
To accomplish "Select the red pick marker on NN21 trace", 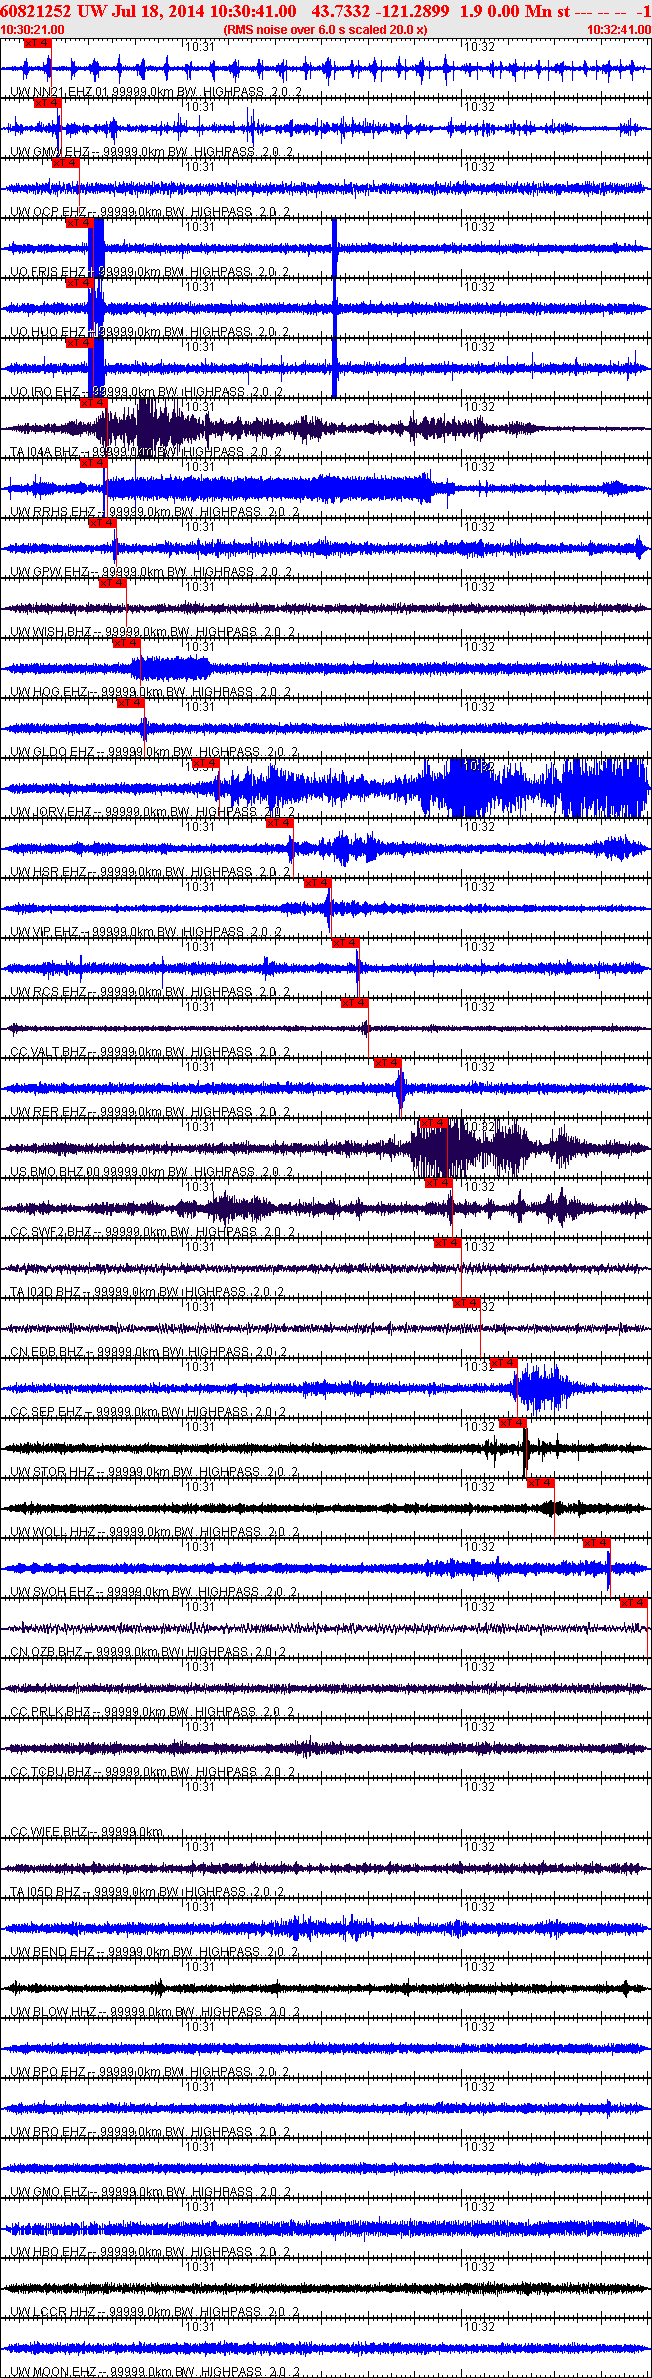I will pos(36,43).
